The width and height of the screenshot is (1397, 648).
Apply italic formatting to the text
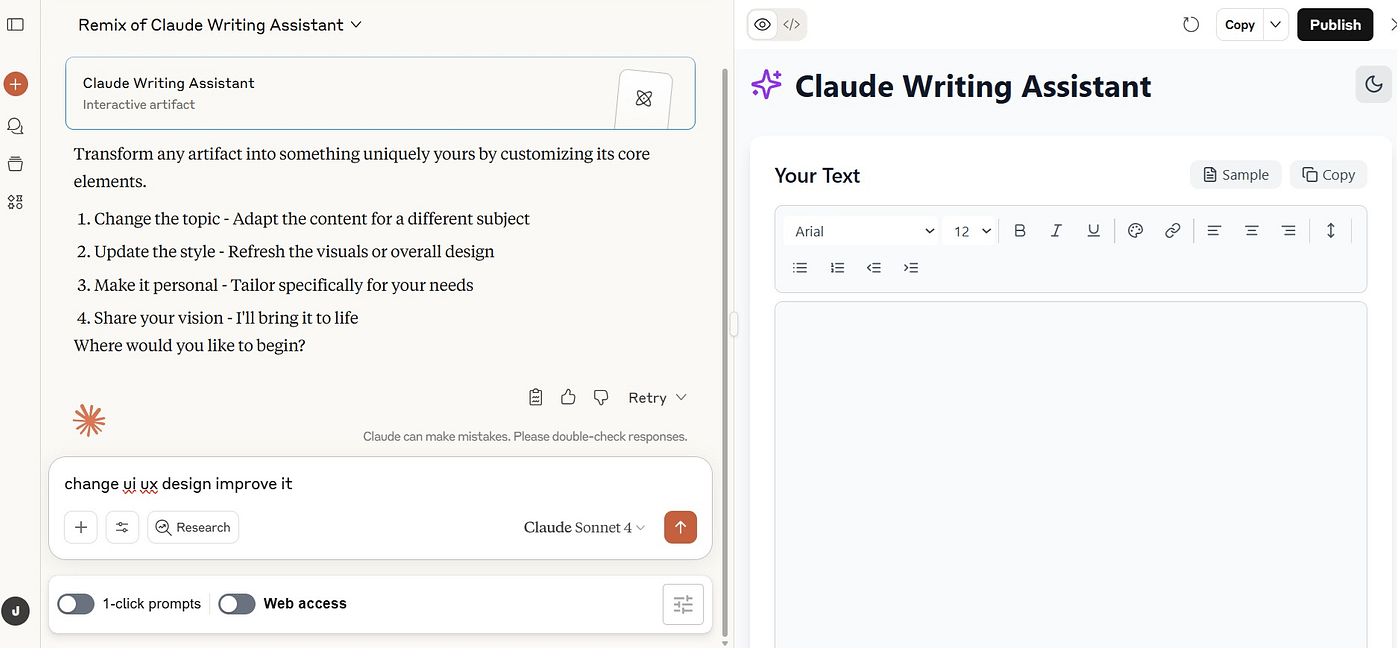point(1056,230)
